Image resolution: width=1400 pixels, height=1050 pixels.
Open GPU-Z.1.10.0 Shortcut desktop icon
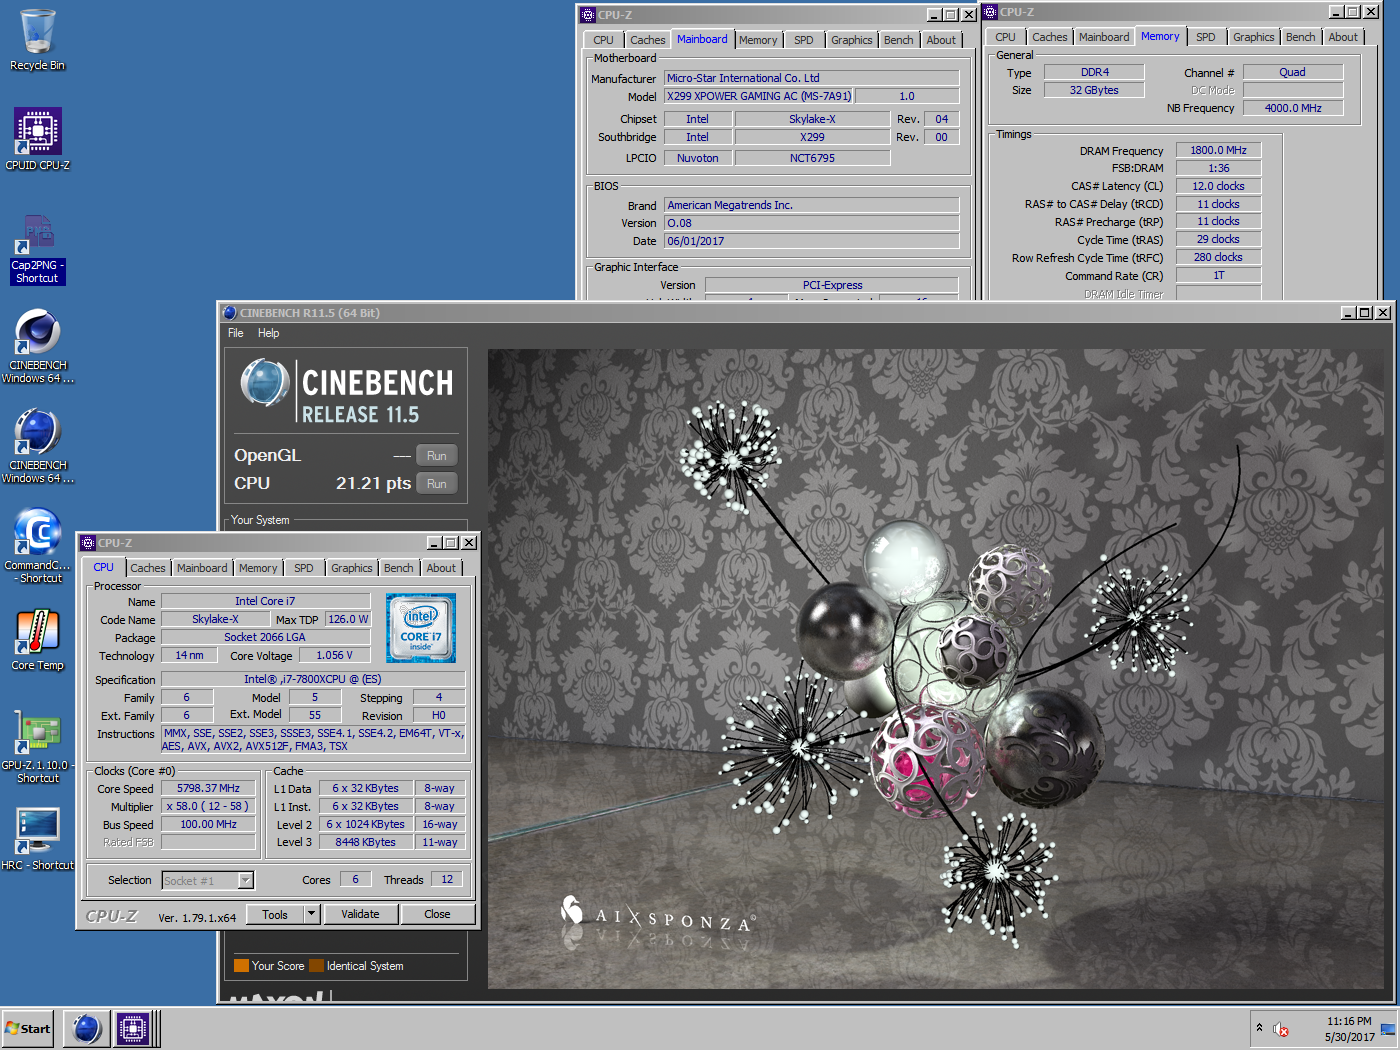coord(37,746)
